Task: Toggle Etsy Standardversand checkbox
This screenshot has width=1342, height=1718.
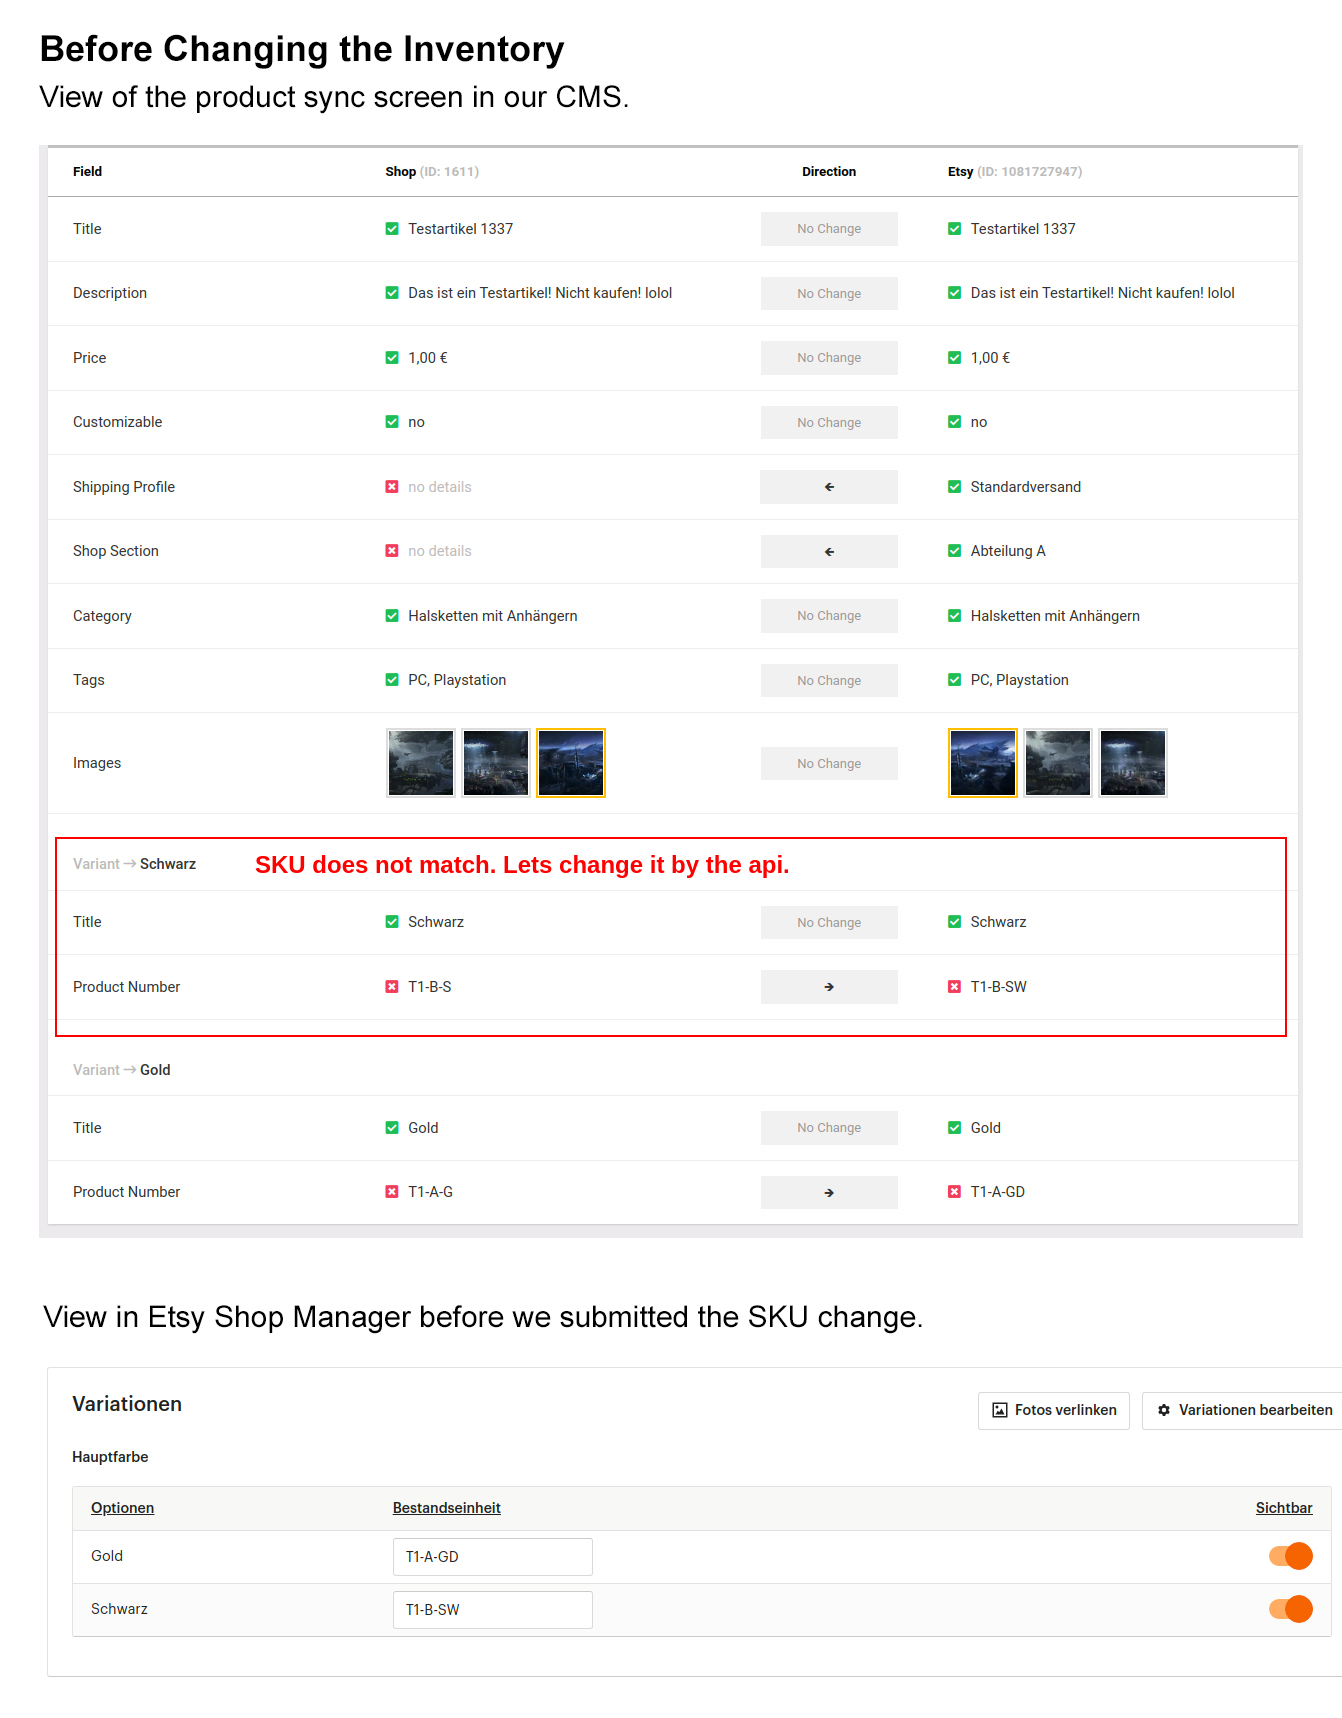Action: tap(955, 487)
